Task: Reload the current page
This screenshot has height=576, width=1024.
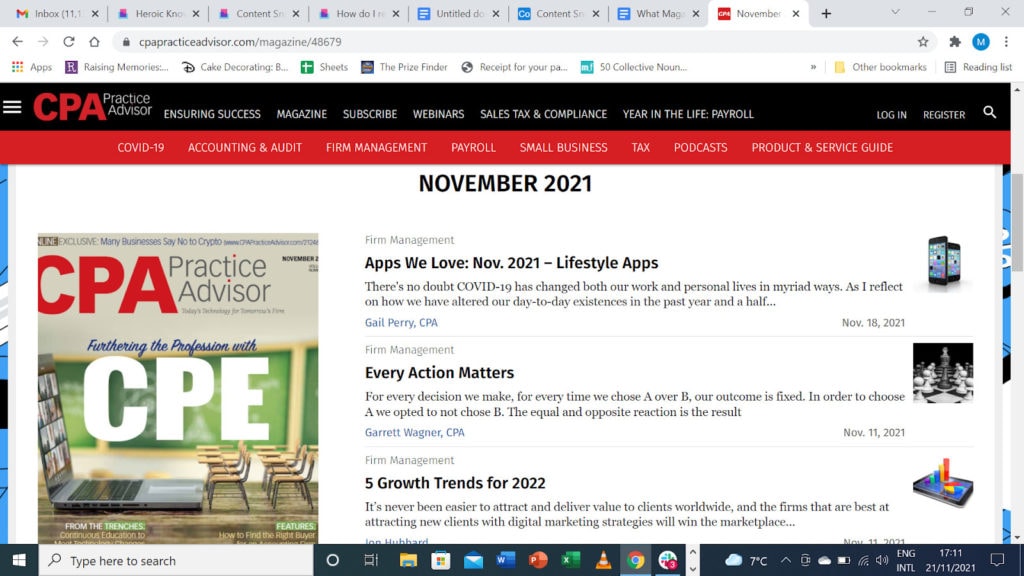Action: pyautogui.click(x=69, y=42)
